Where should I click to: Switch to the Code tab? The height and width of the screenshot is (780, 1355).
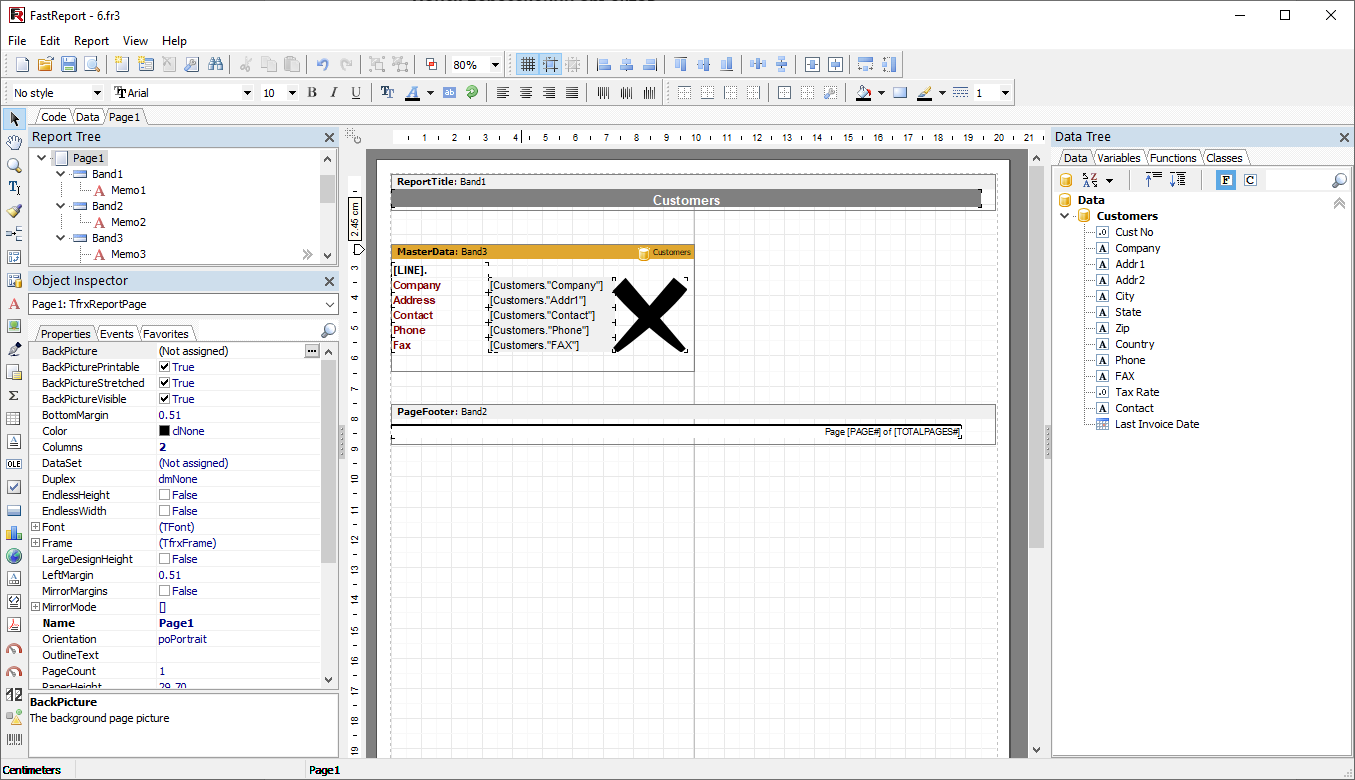pyautogui.click(x=54, y=117)
